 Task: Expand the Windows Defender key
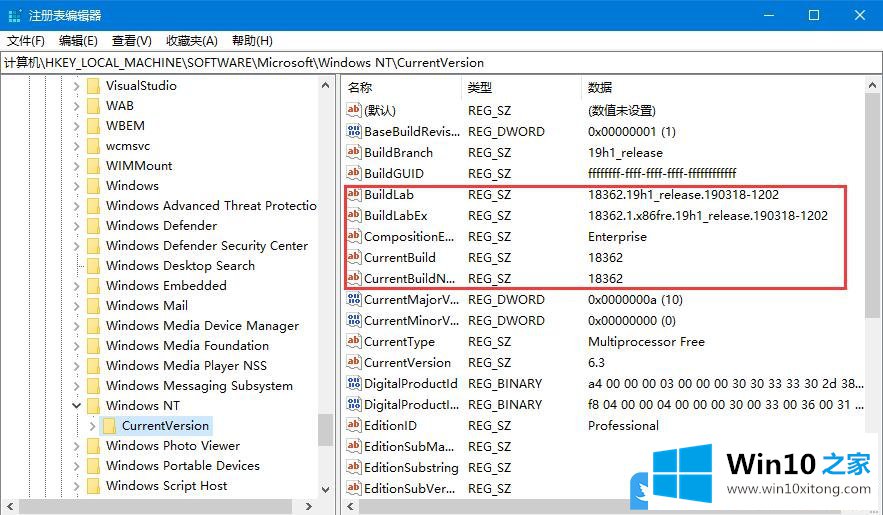[x=77, y=226]
